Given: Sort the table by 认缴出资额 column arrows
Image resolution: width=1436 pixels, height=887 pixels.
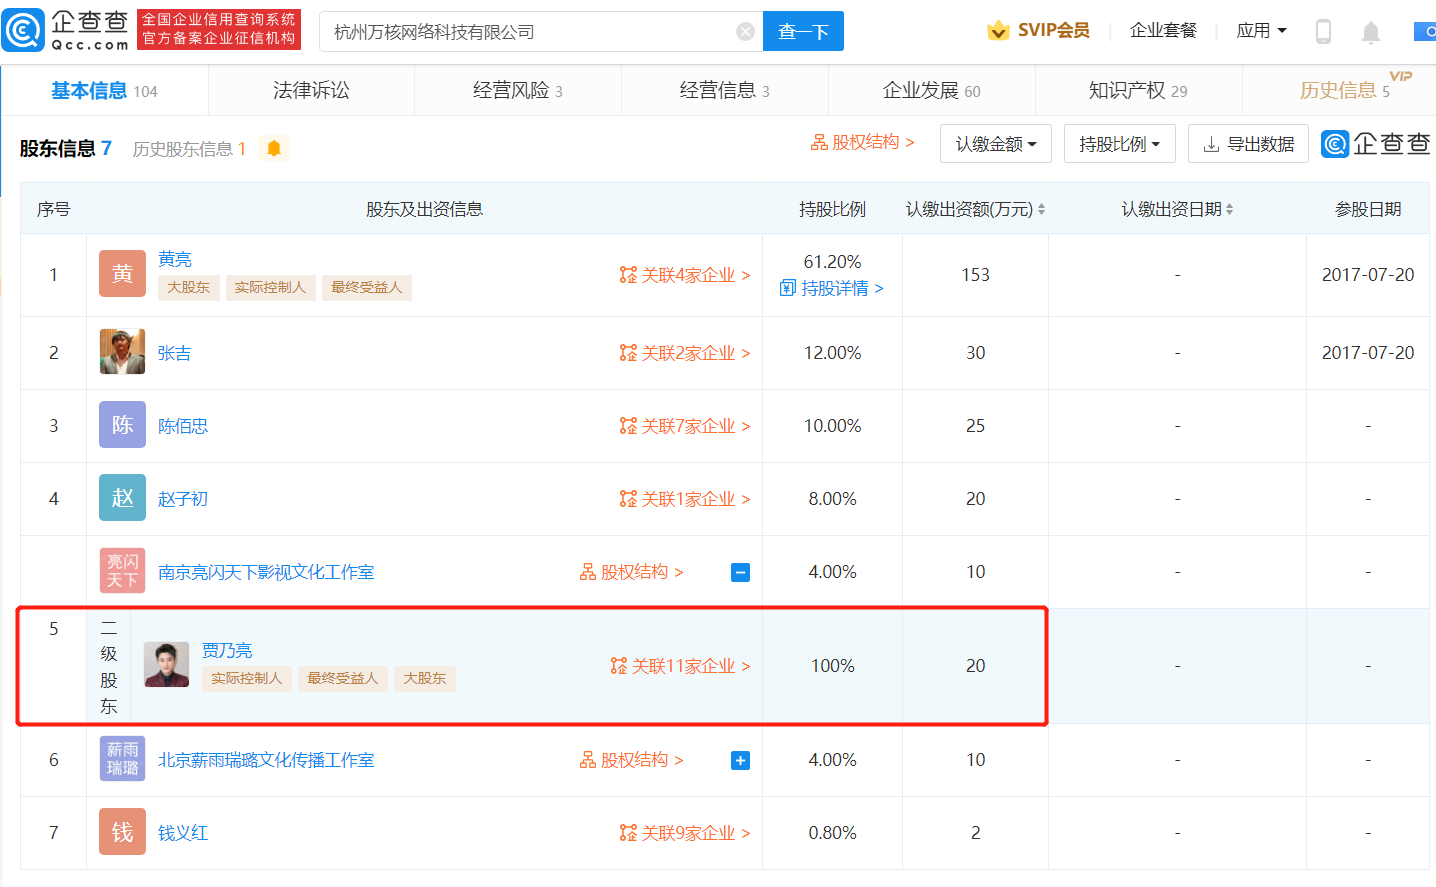Looking at the screenshot, I should pos(1041,209).
